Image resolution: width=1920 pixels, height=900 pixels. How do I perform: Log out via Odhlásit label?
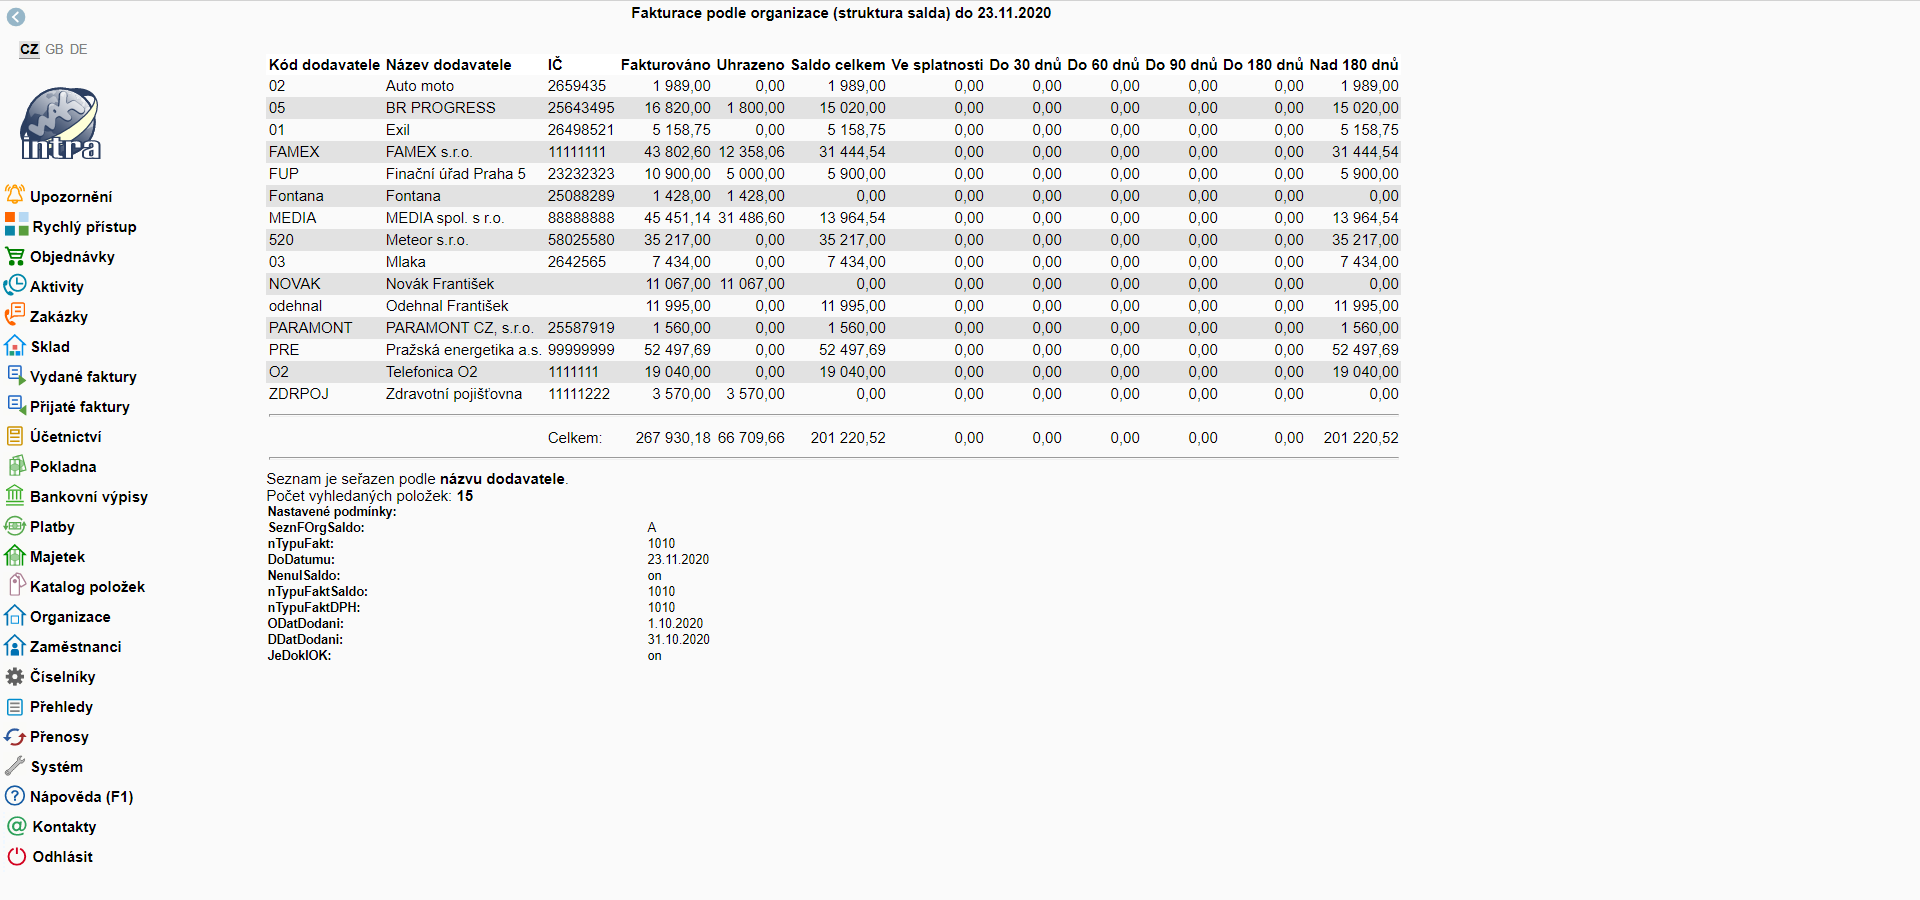coord(62,857)
